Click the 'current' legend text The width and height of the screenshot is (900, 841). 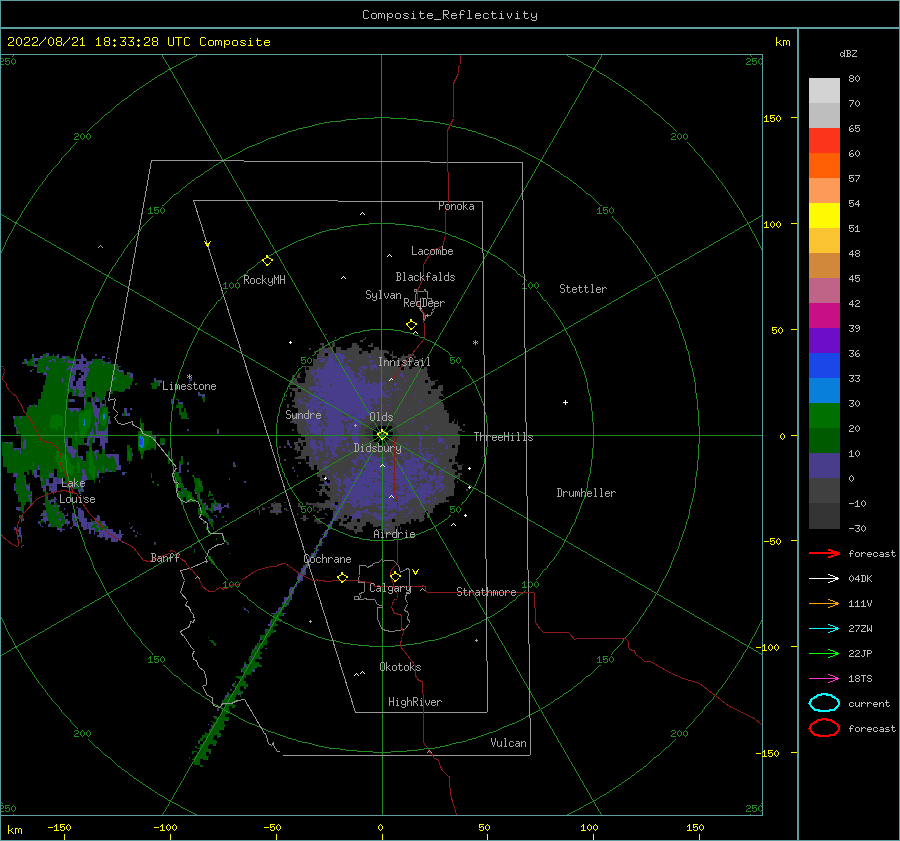click(x=868, y=703)
